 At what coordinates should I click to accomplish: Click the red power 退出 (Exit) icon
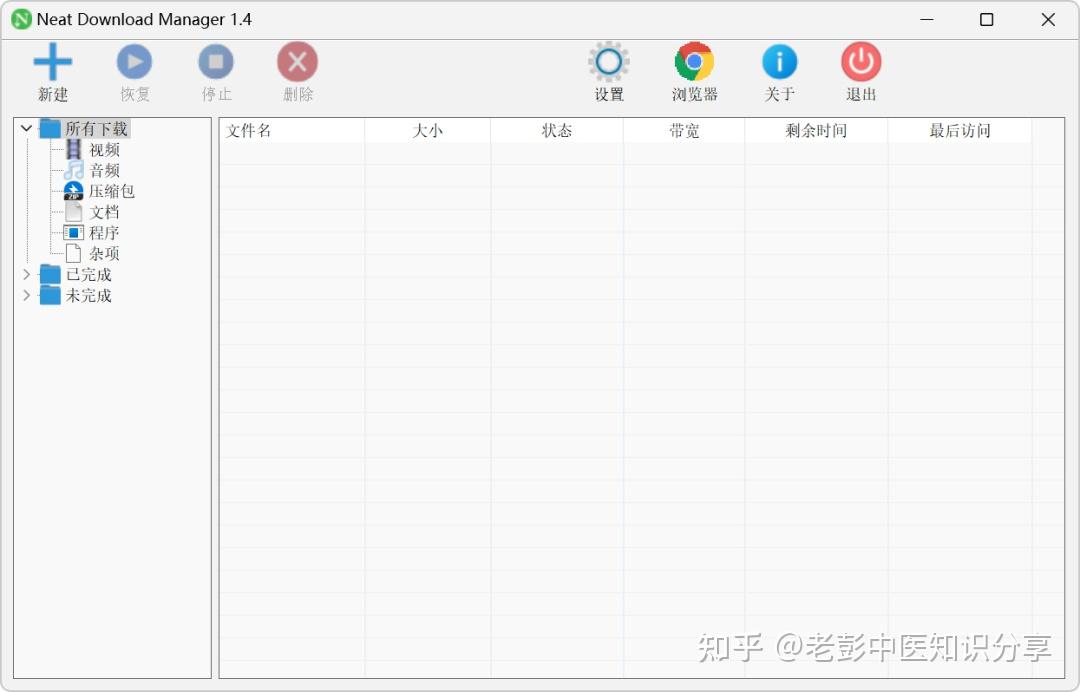pyautogui.click(x=861, y=62)
